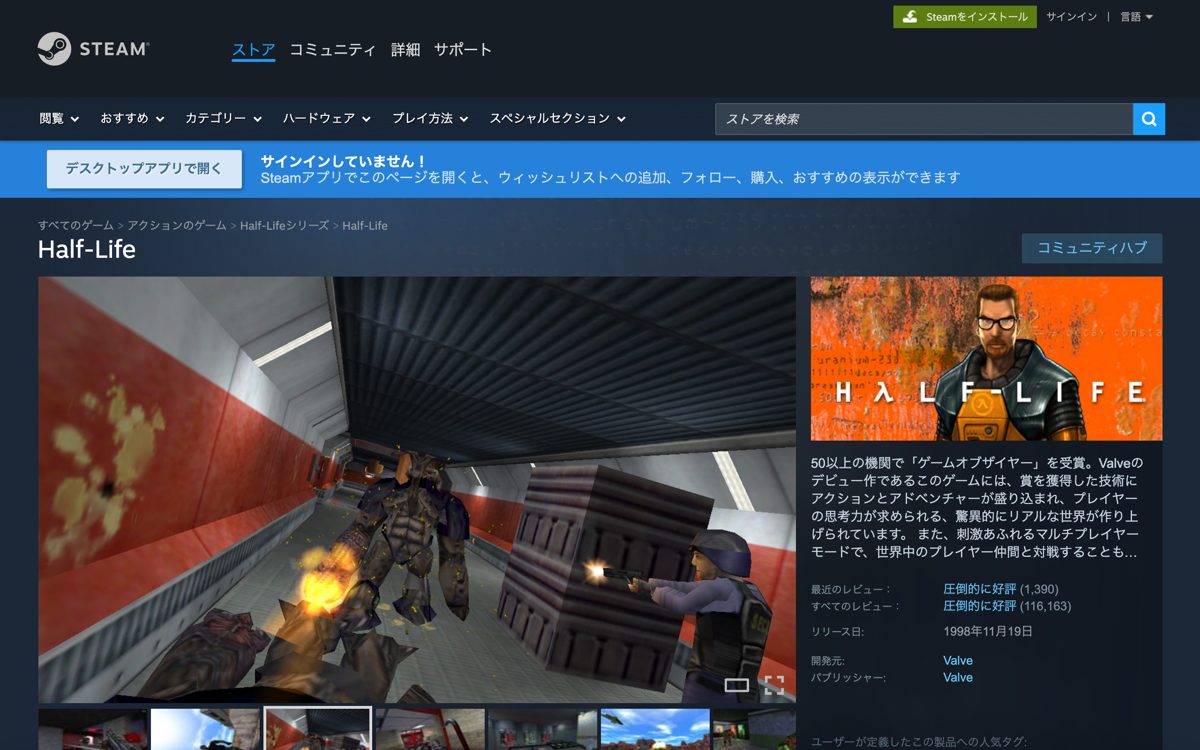Open publisher Valve link

[x=958, y=677]
